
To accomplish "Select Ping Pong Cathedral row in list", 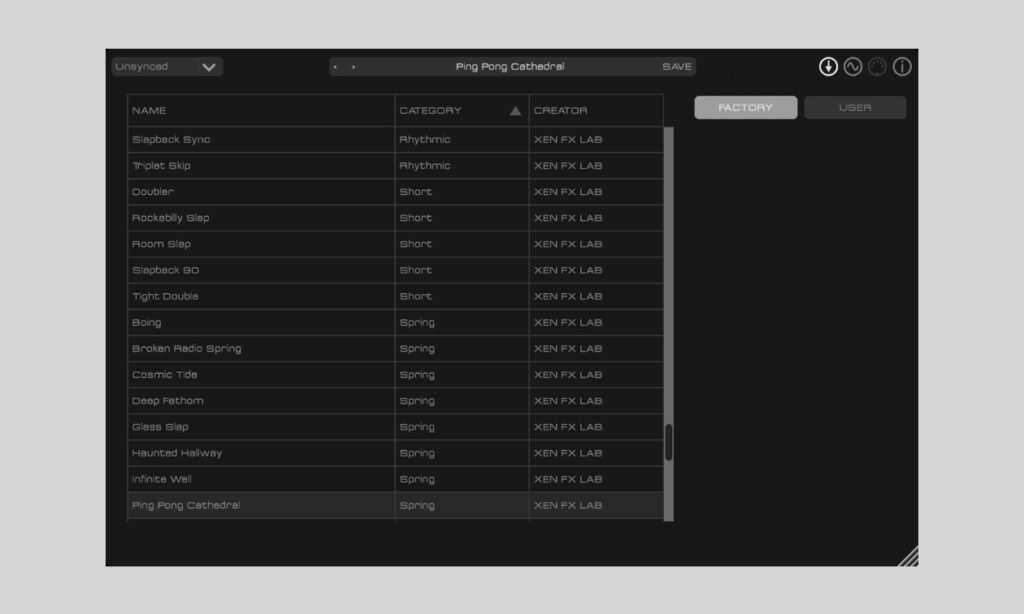I will [395, 505].
